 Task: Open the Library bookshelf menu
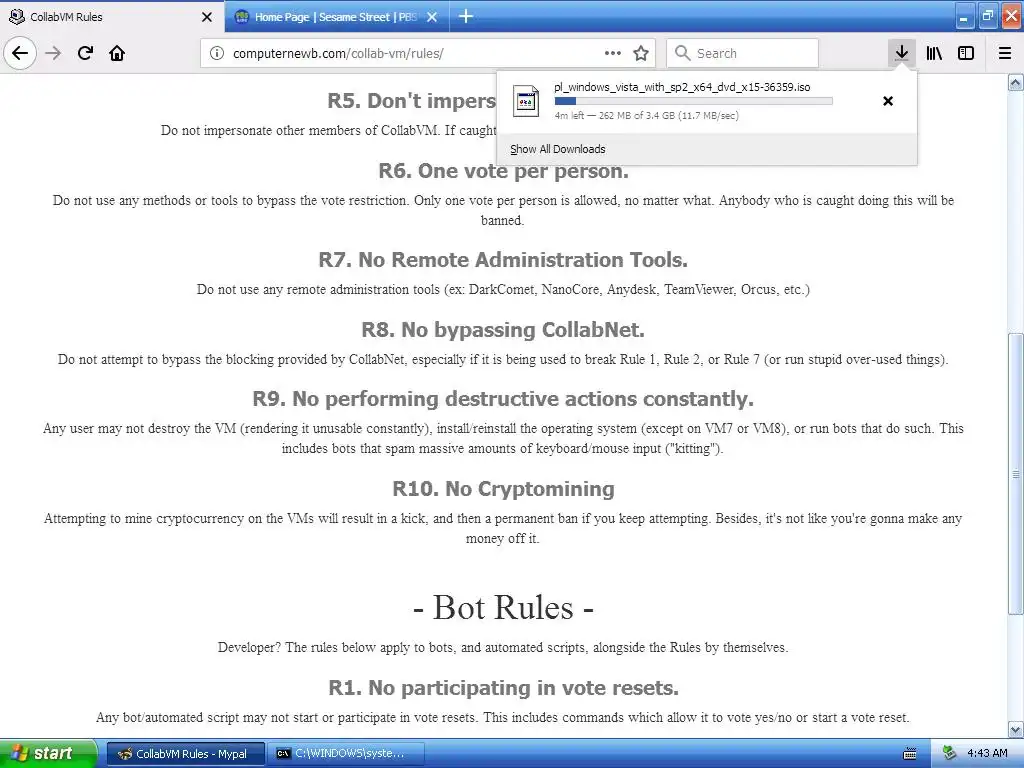[934, 53]
